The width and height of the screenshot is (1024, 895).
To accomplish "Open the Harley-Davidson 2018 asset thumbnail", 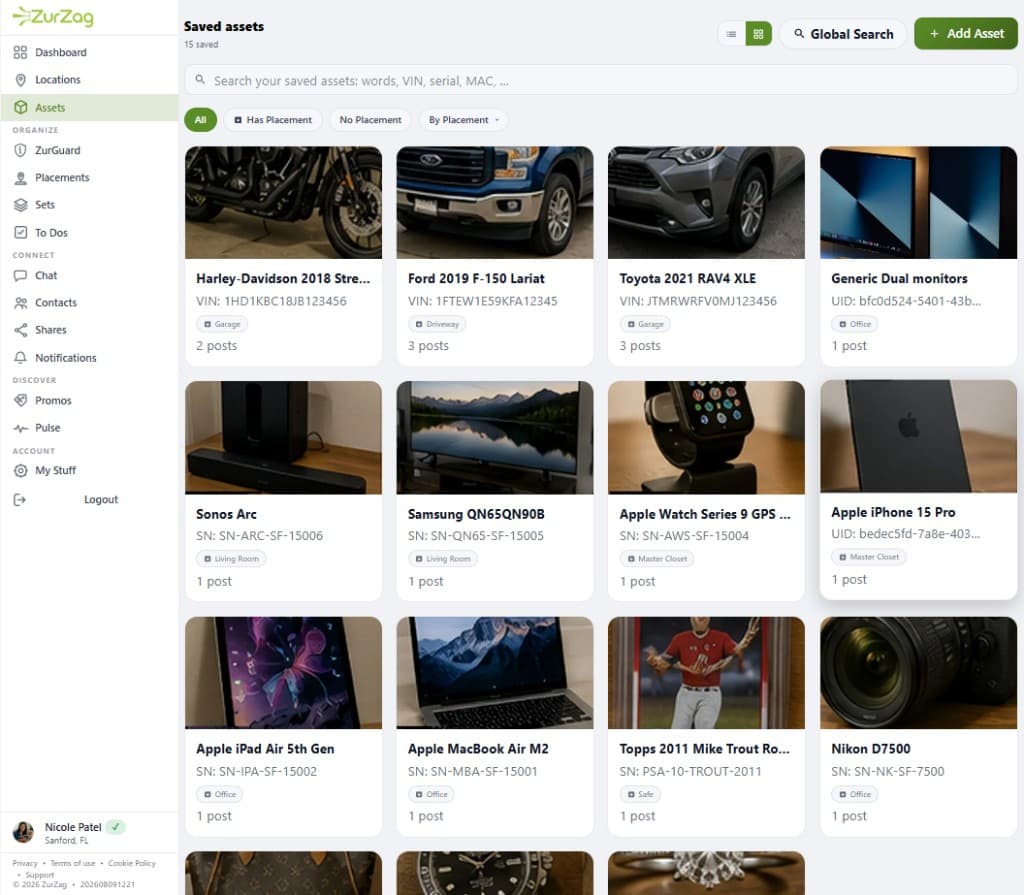I will [283, 203].
